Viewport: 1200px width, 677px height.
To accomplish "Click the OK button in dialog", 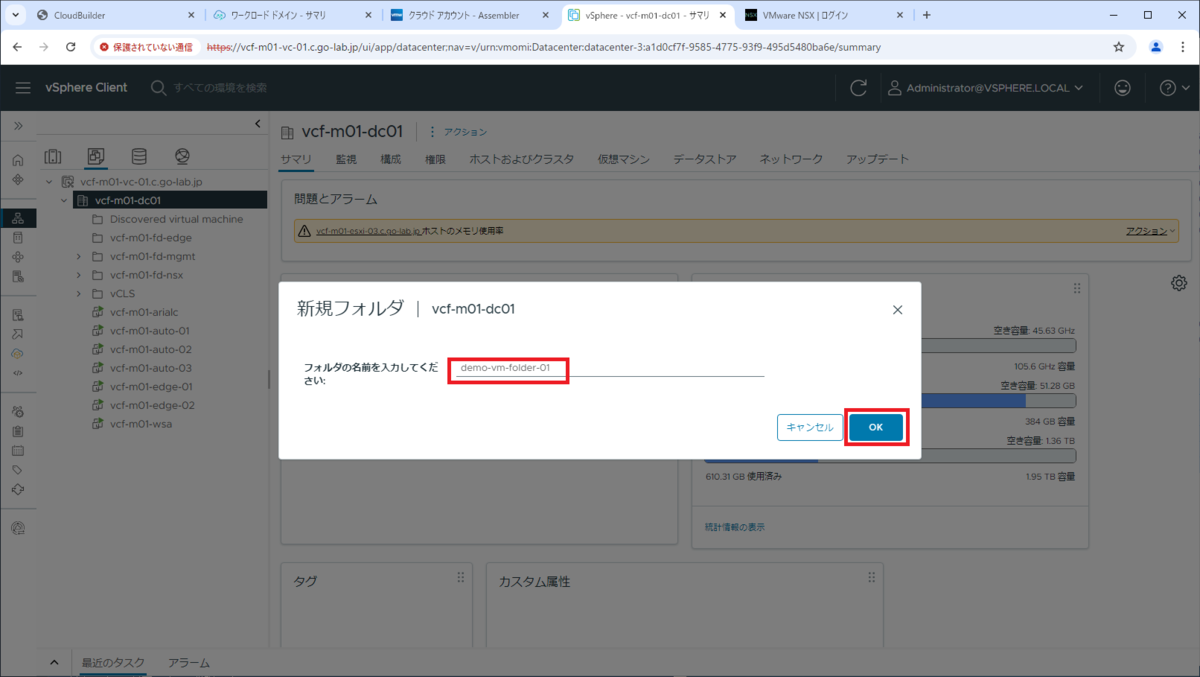I will coord(876,427).
